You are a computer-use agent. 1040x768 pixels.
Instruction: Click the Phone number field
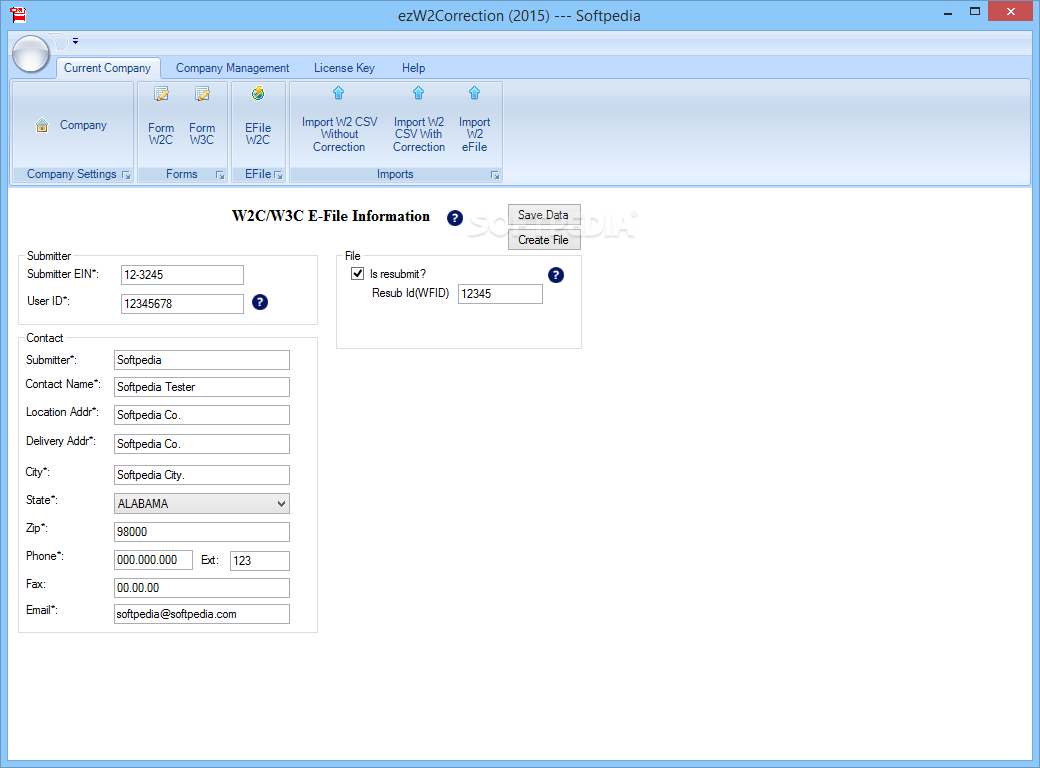click(153, 560)
